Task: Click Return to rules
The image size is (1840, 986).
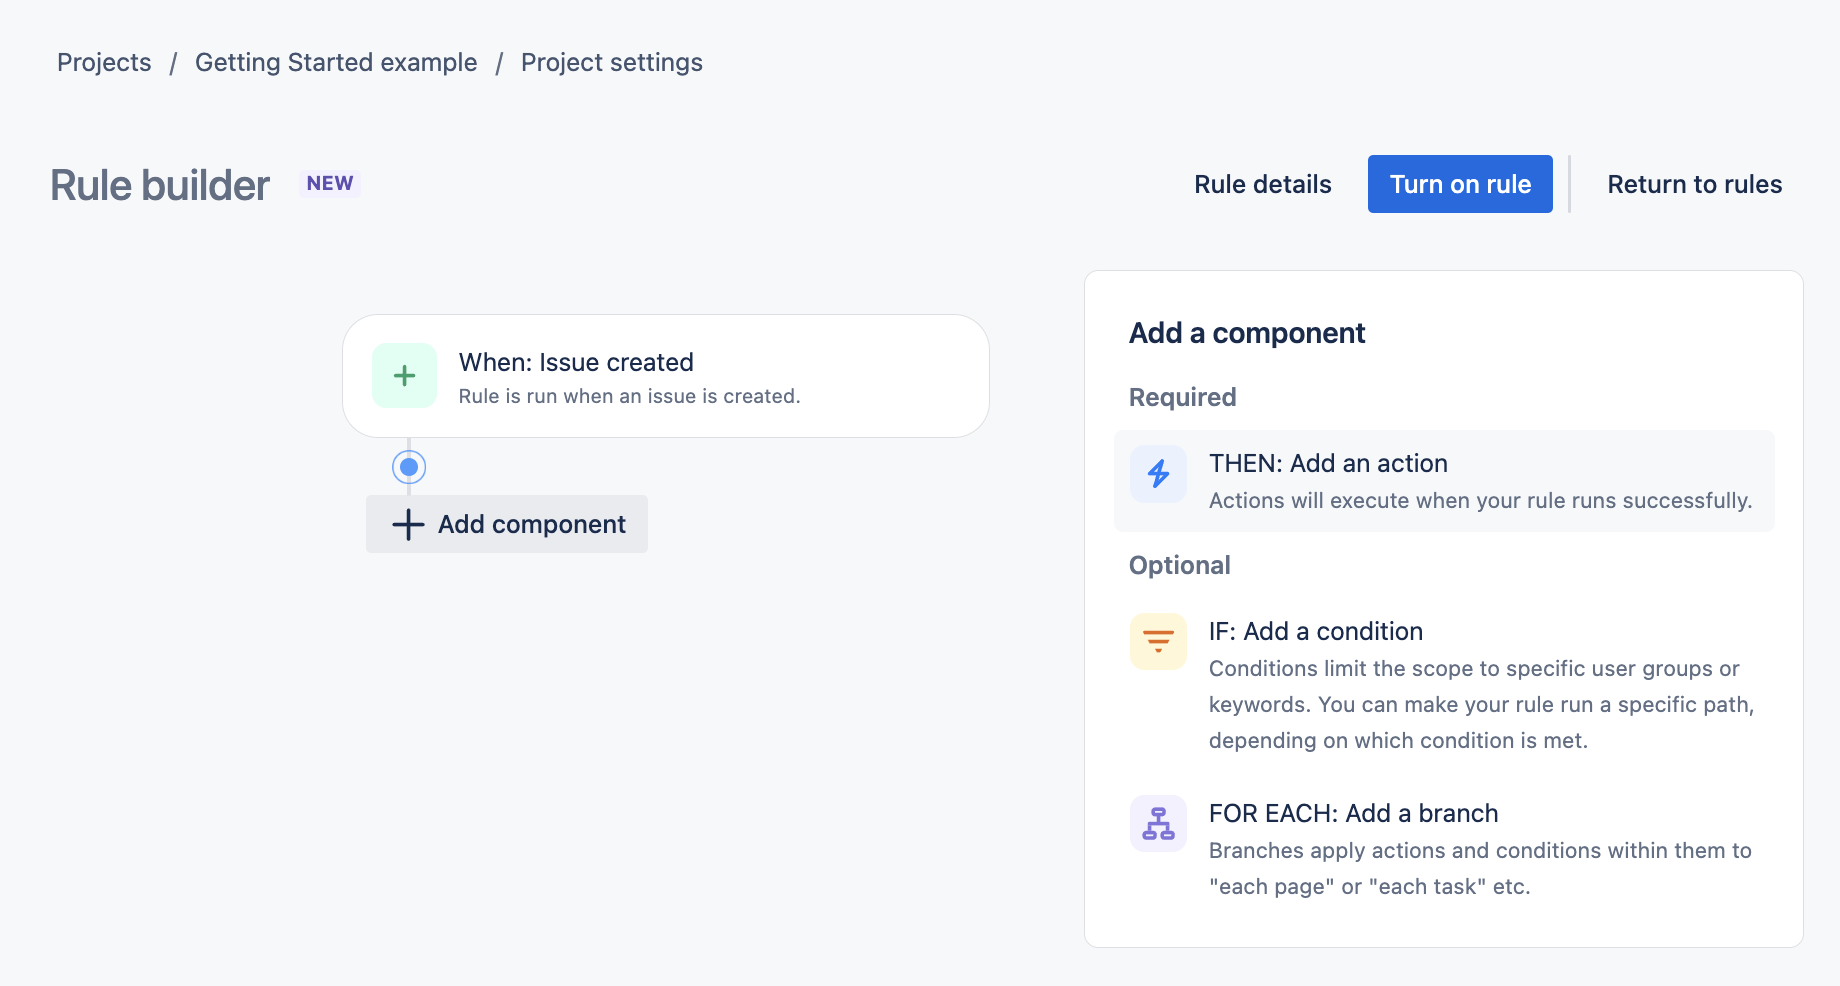Action: point(1694,184)
